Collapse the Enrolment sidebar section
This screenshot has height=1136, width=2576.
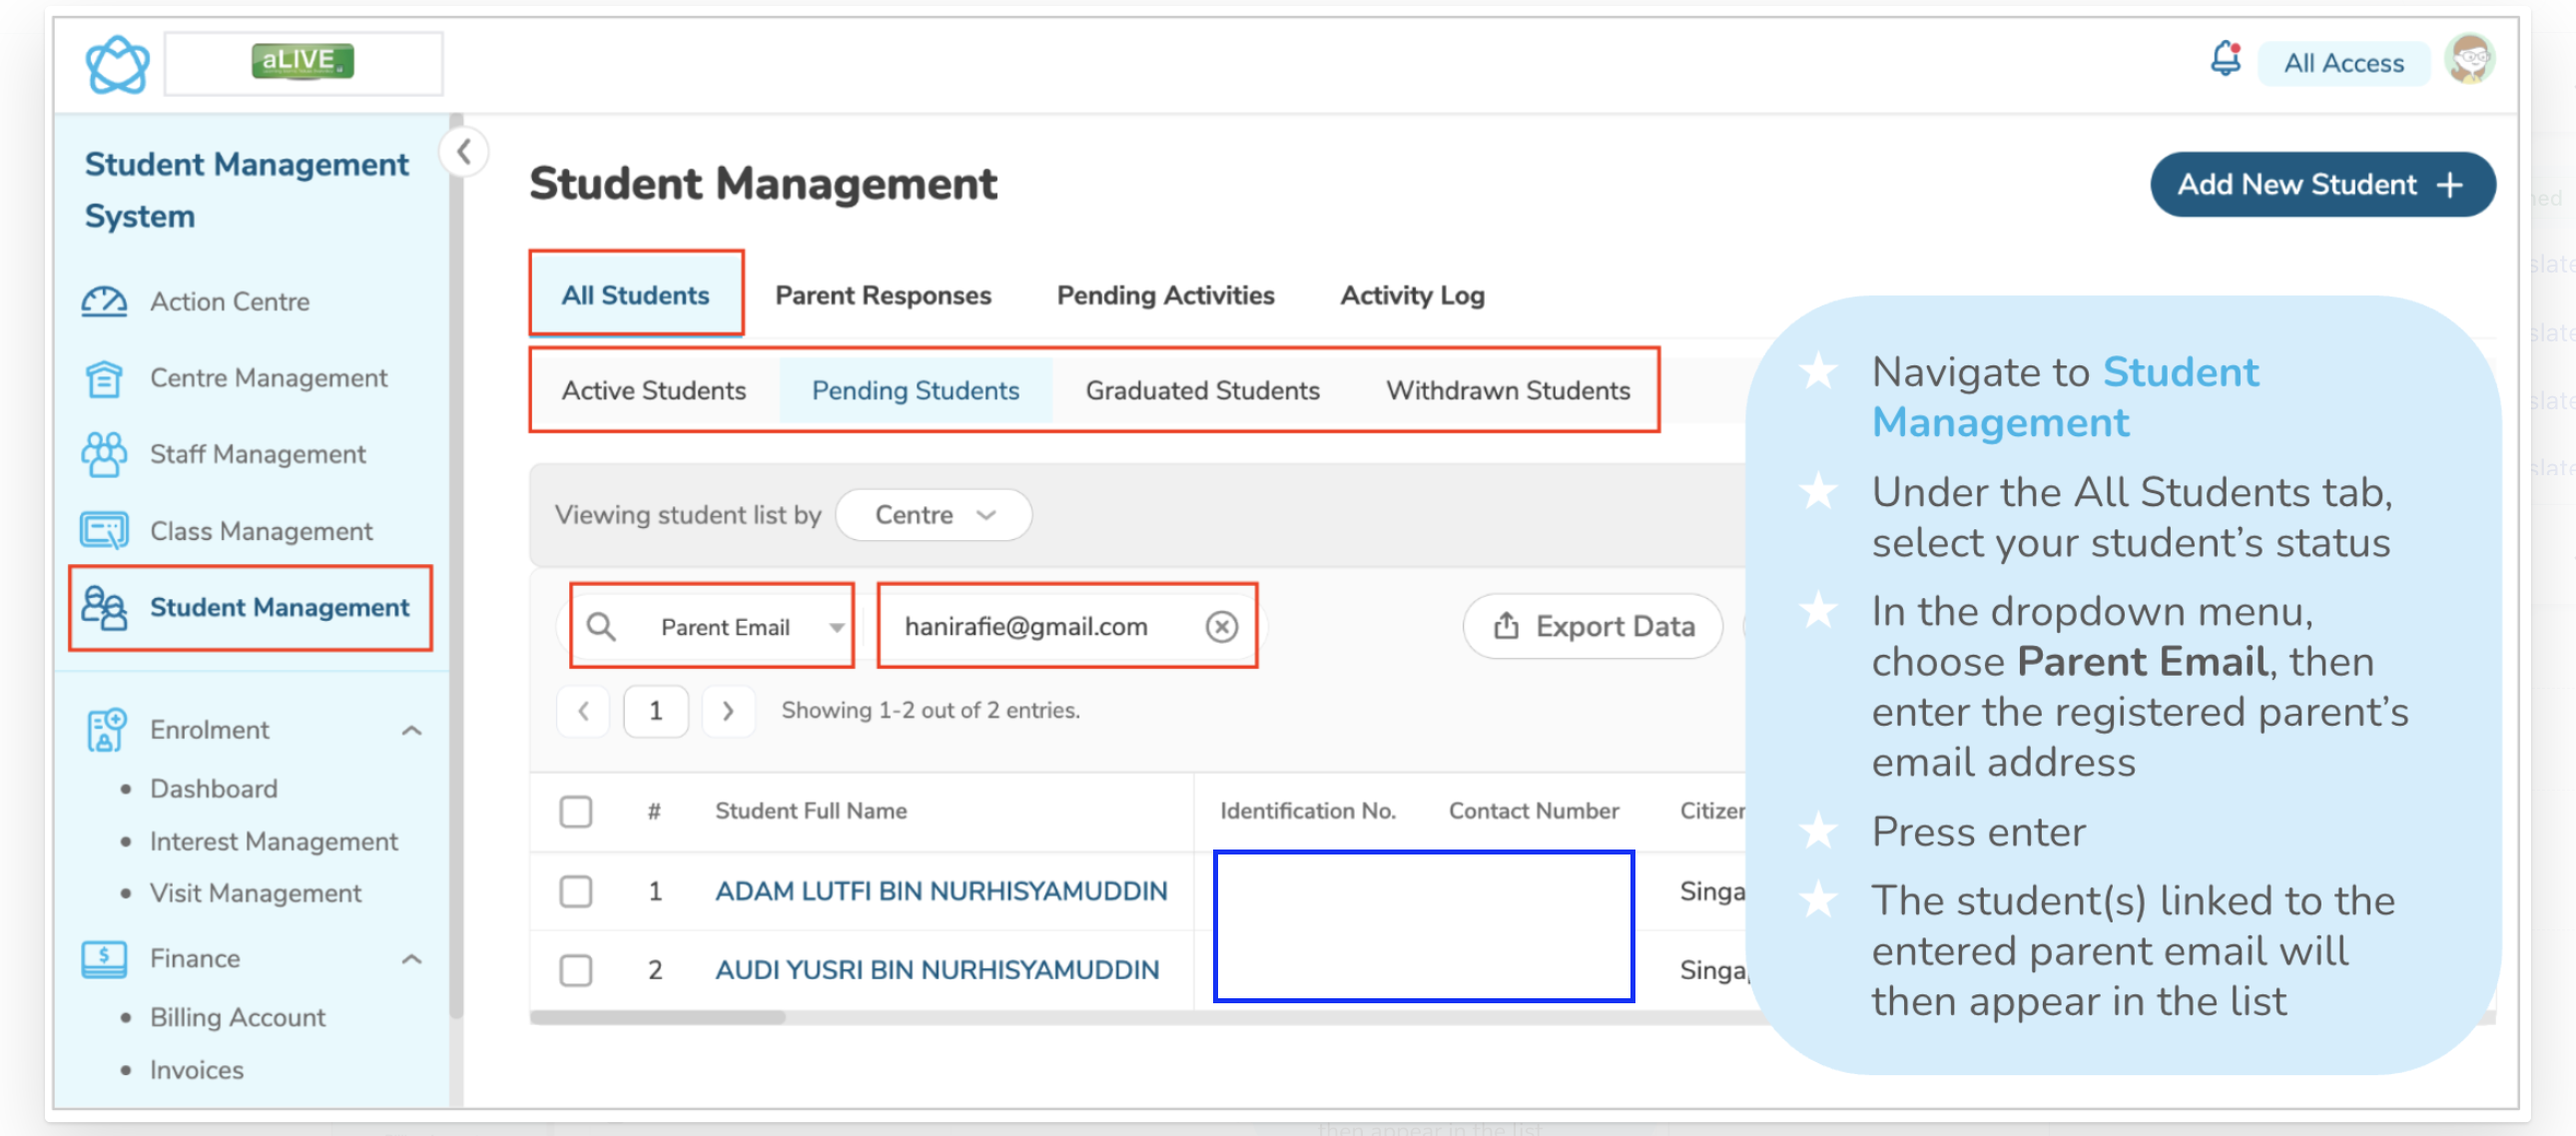[411, 731]
